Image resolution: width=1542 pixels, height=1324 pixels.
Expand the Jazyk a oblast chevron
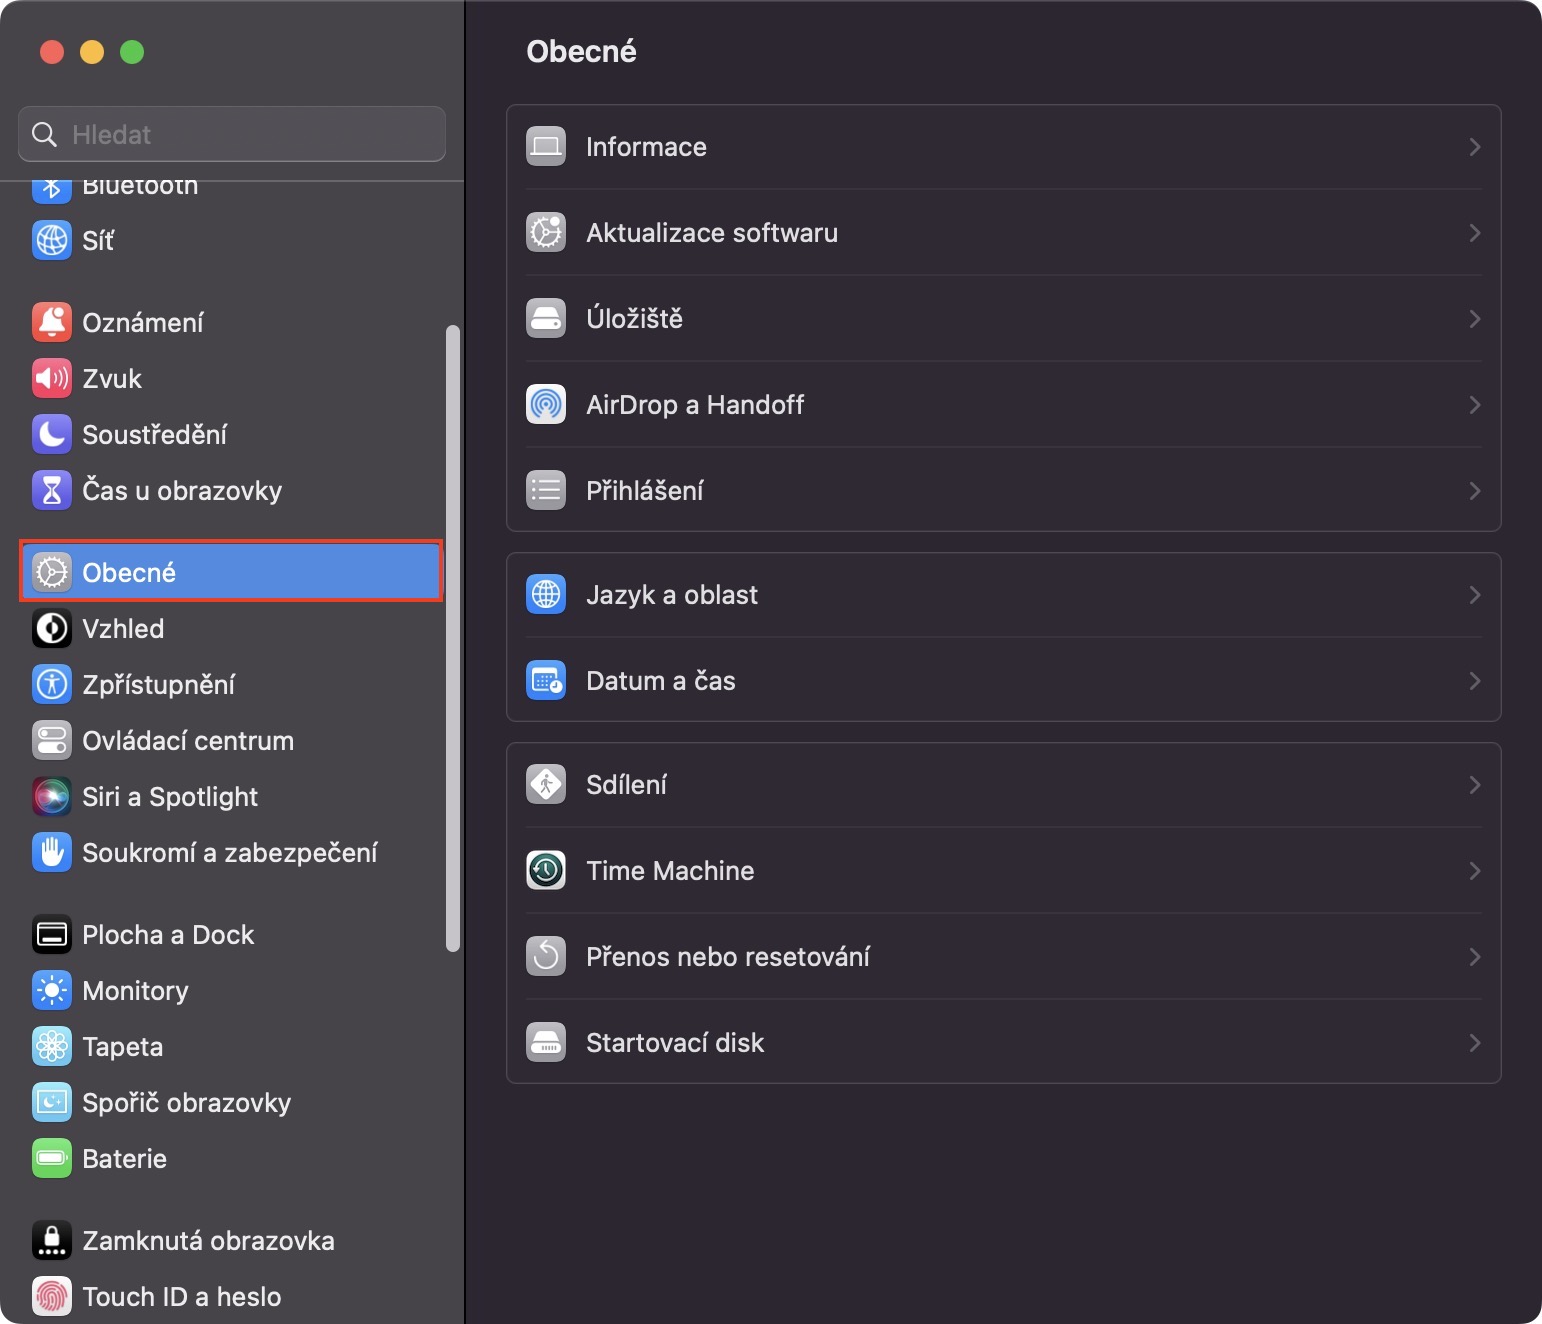pyautogui.click(x=1474, y=595)
